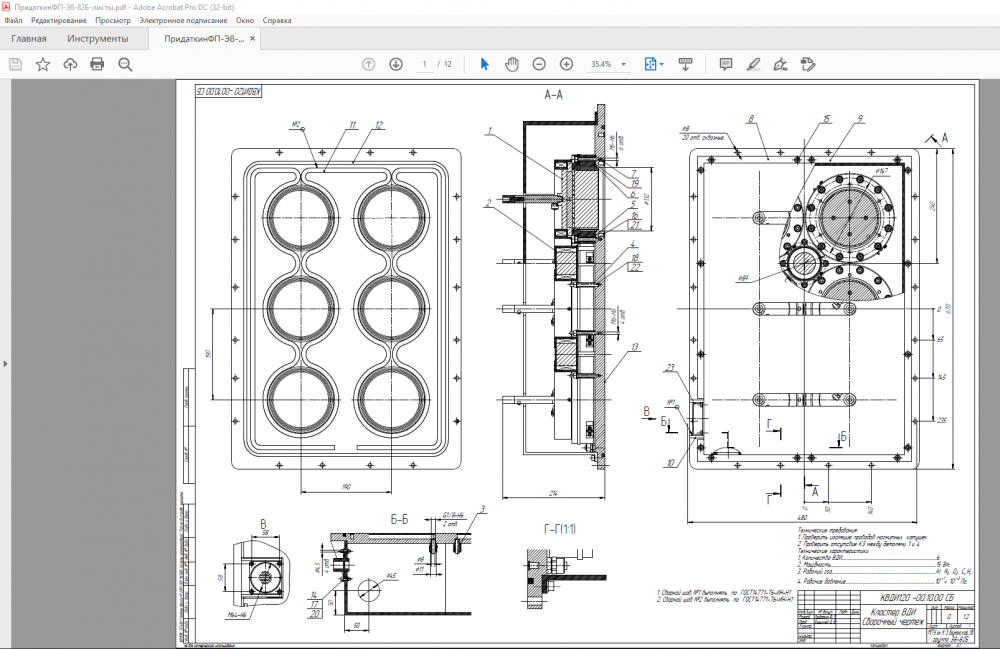Open the find text magnifier
Screen dimensions: 1000x649
click(125, 64)
